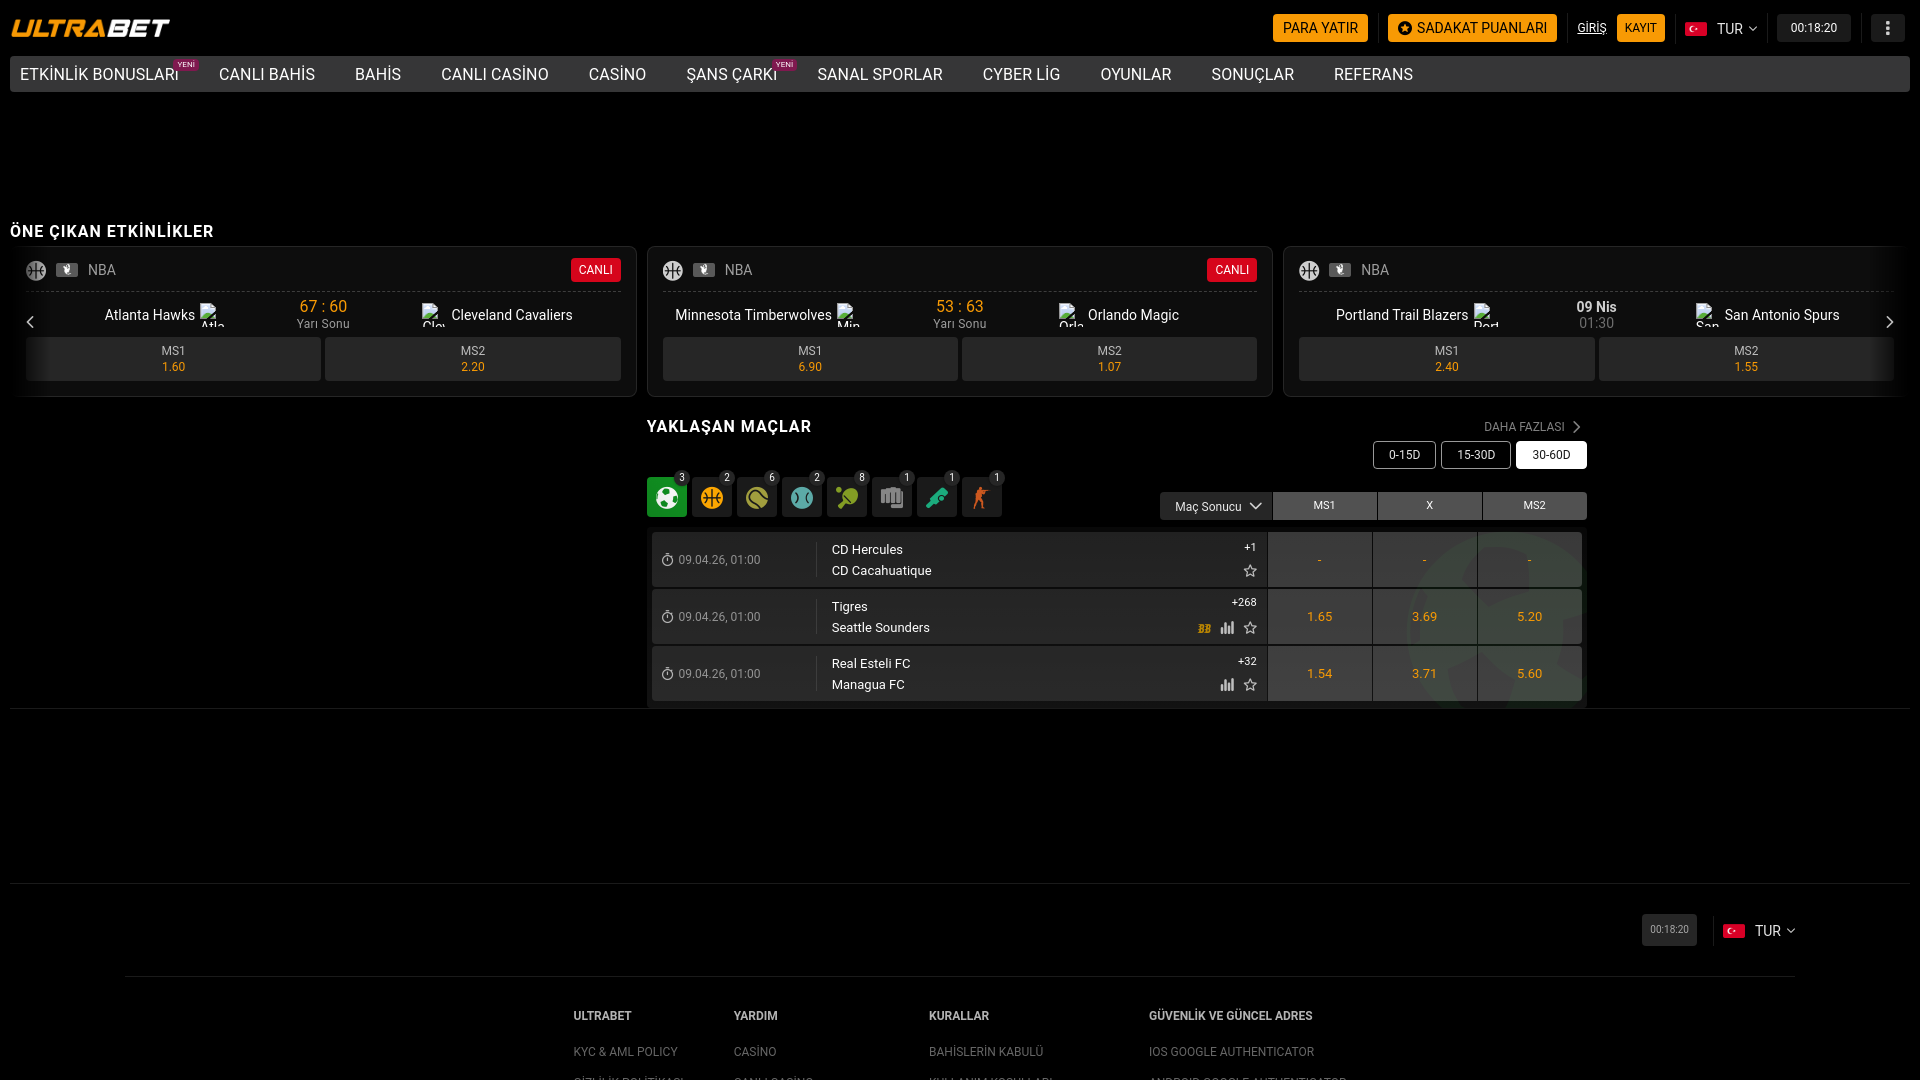Favorite the CD Hercules match star

click(1250, 571)
